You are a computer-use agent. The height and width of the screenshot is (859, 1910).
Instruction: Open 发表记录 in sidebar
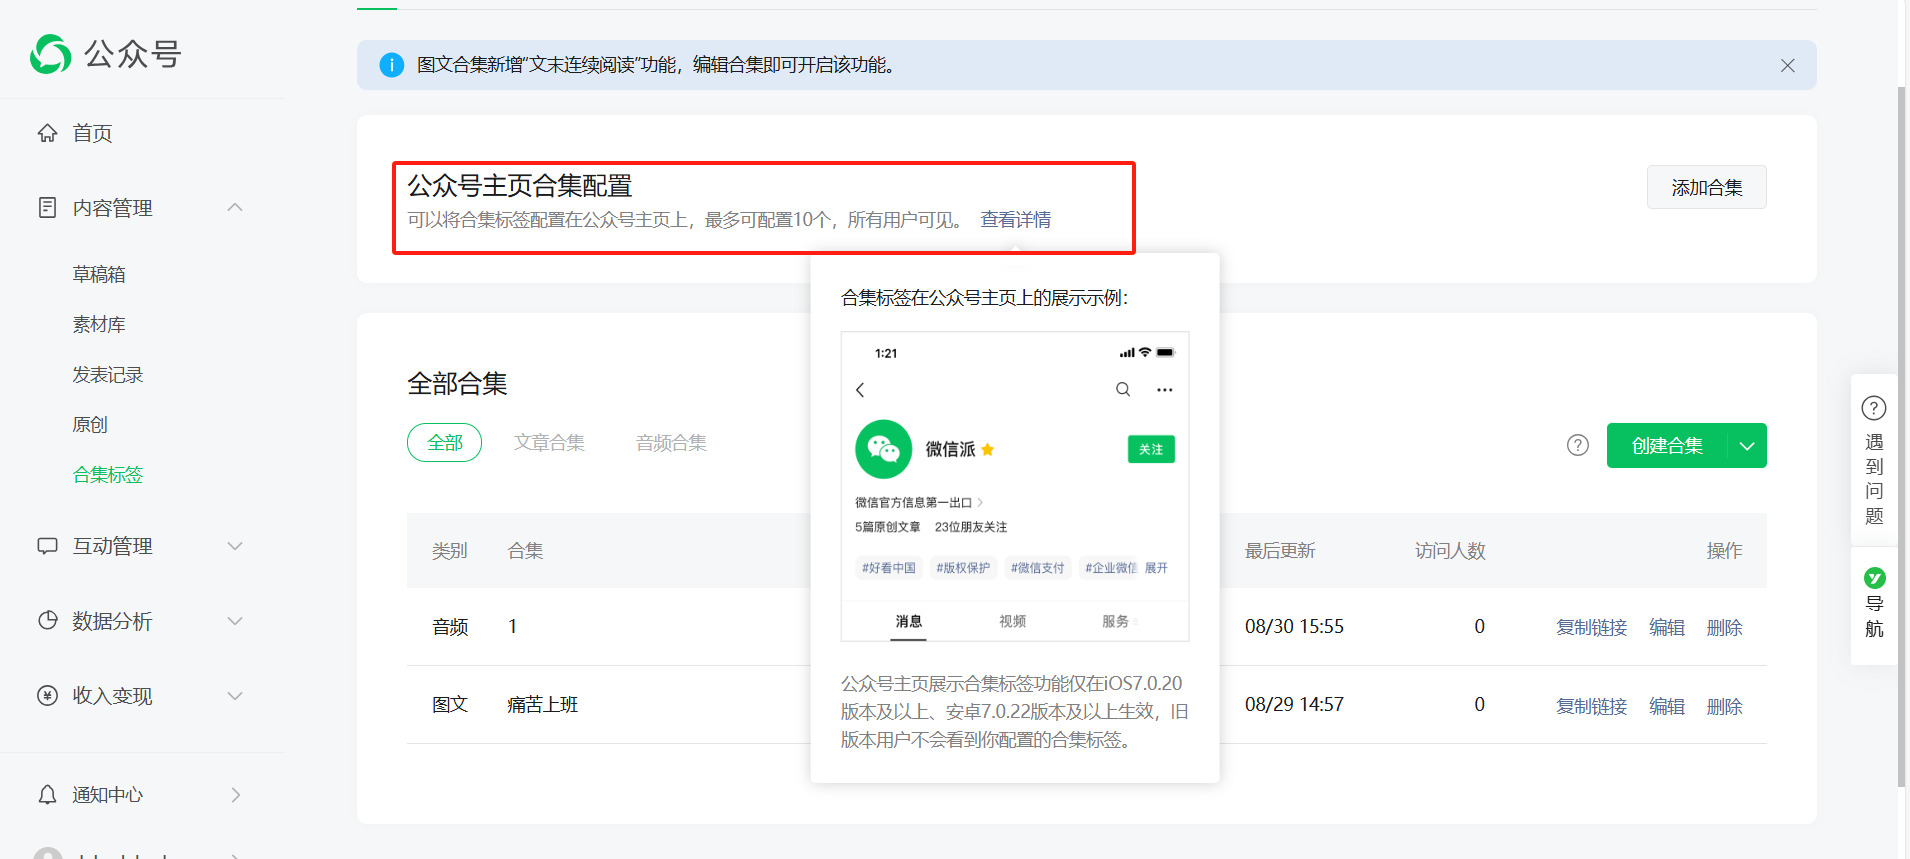coord(108,374)
